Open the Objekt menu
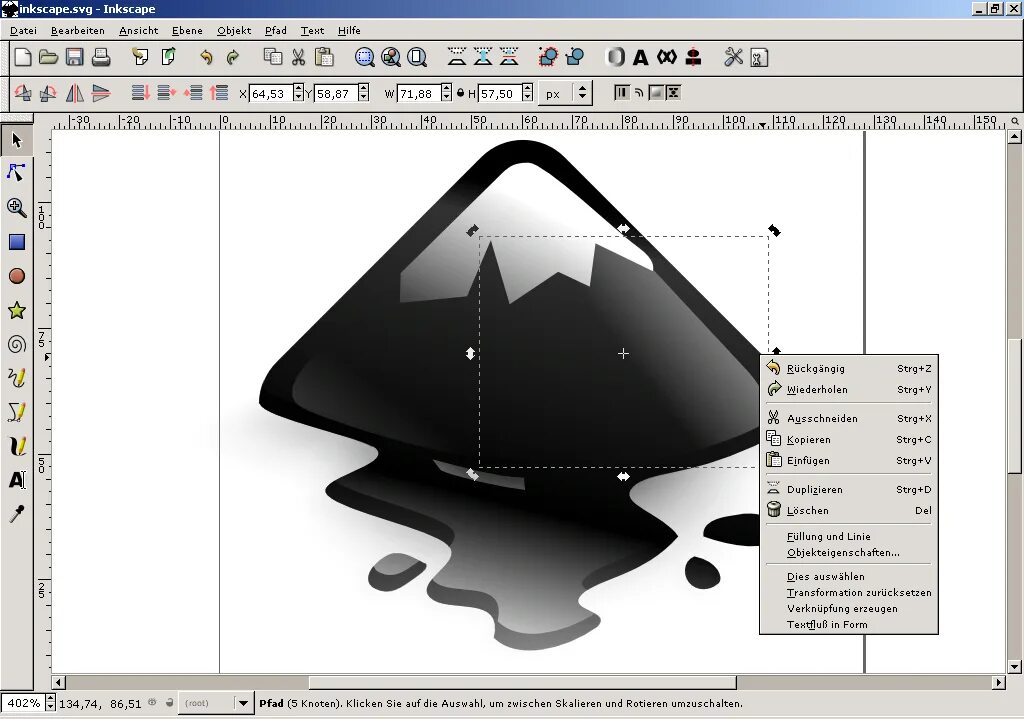Screen dimensions: 1024x719 click(x=234, y=31)
